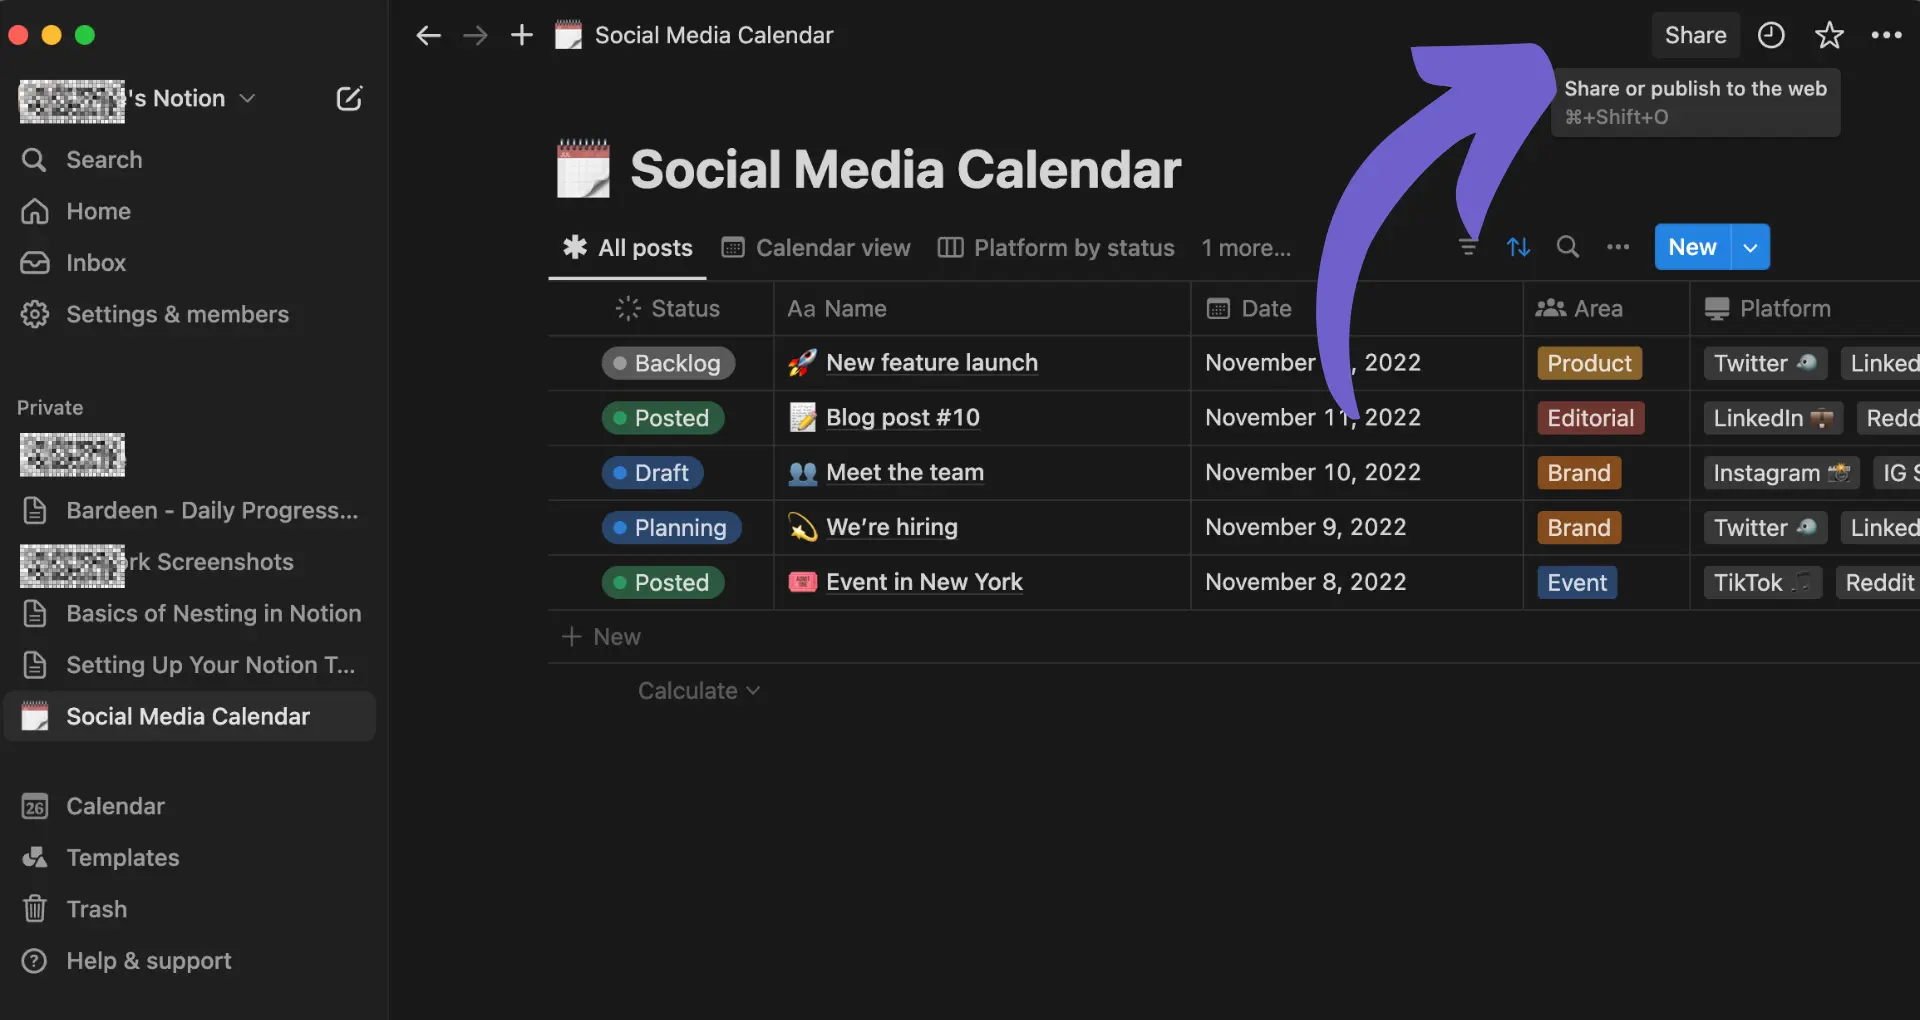Click the rocket icon of New feature launch

click(802, 363)
